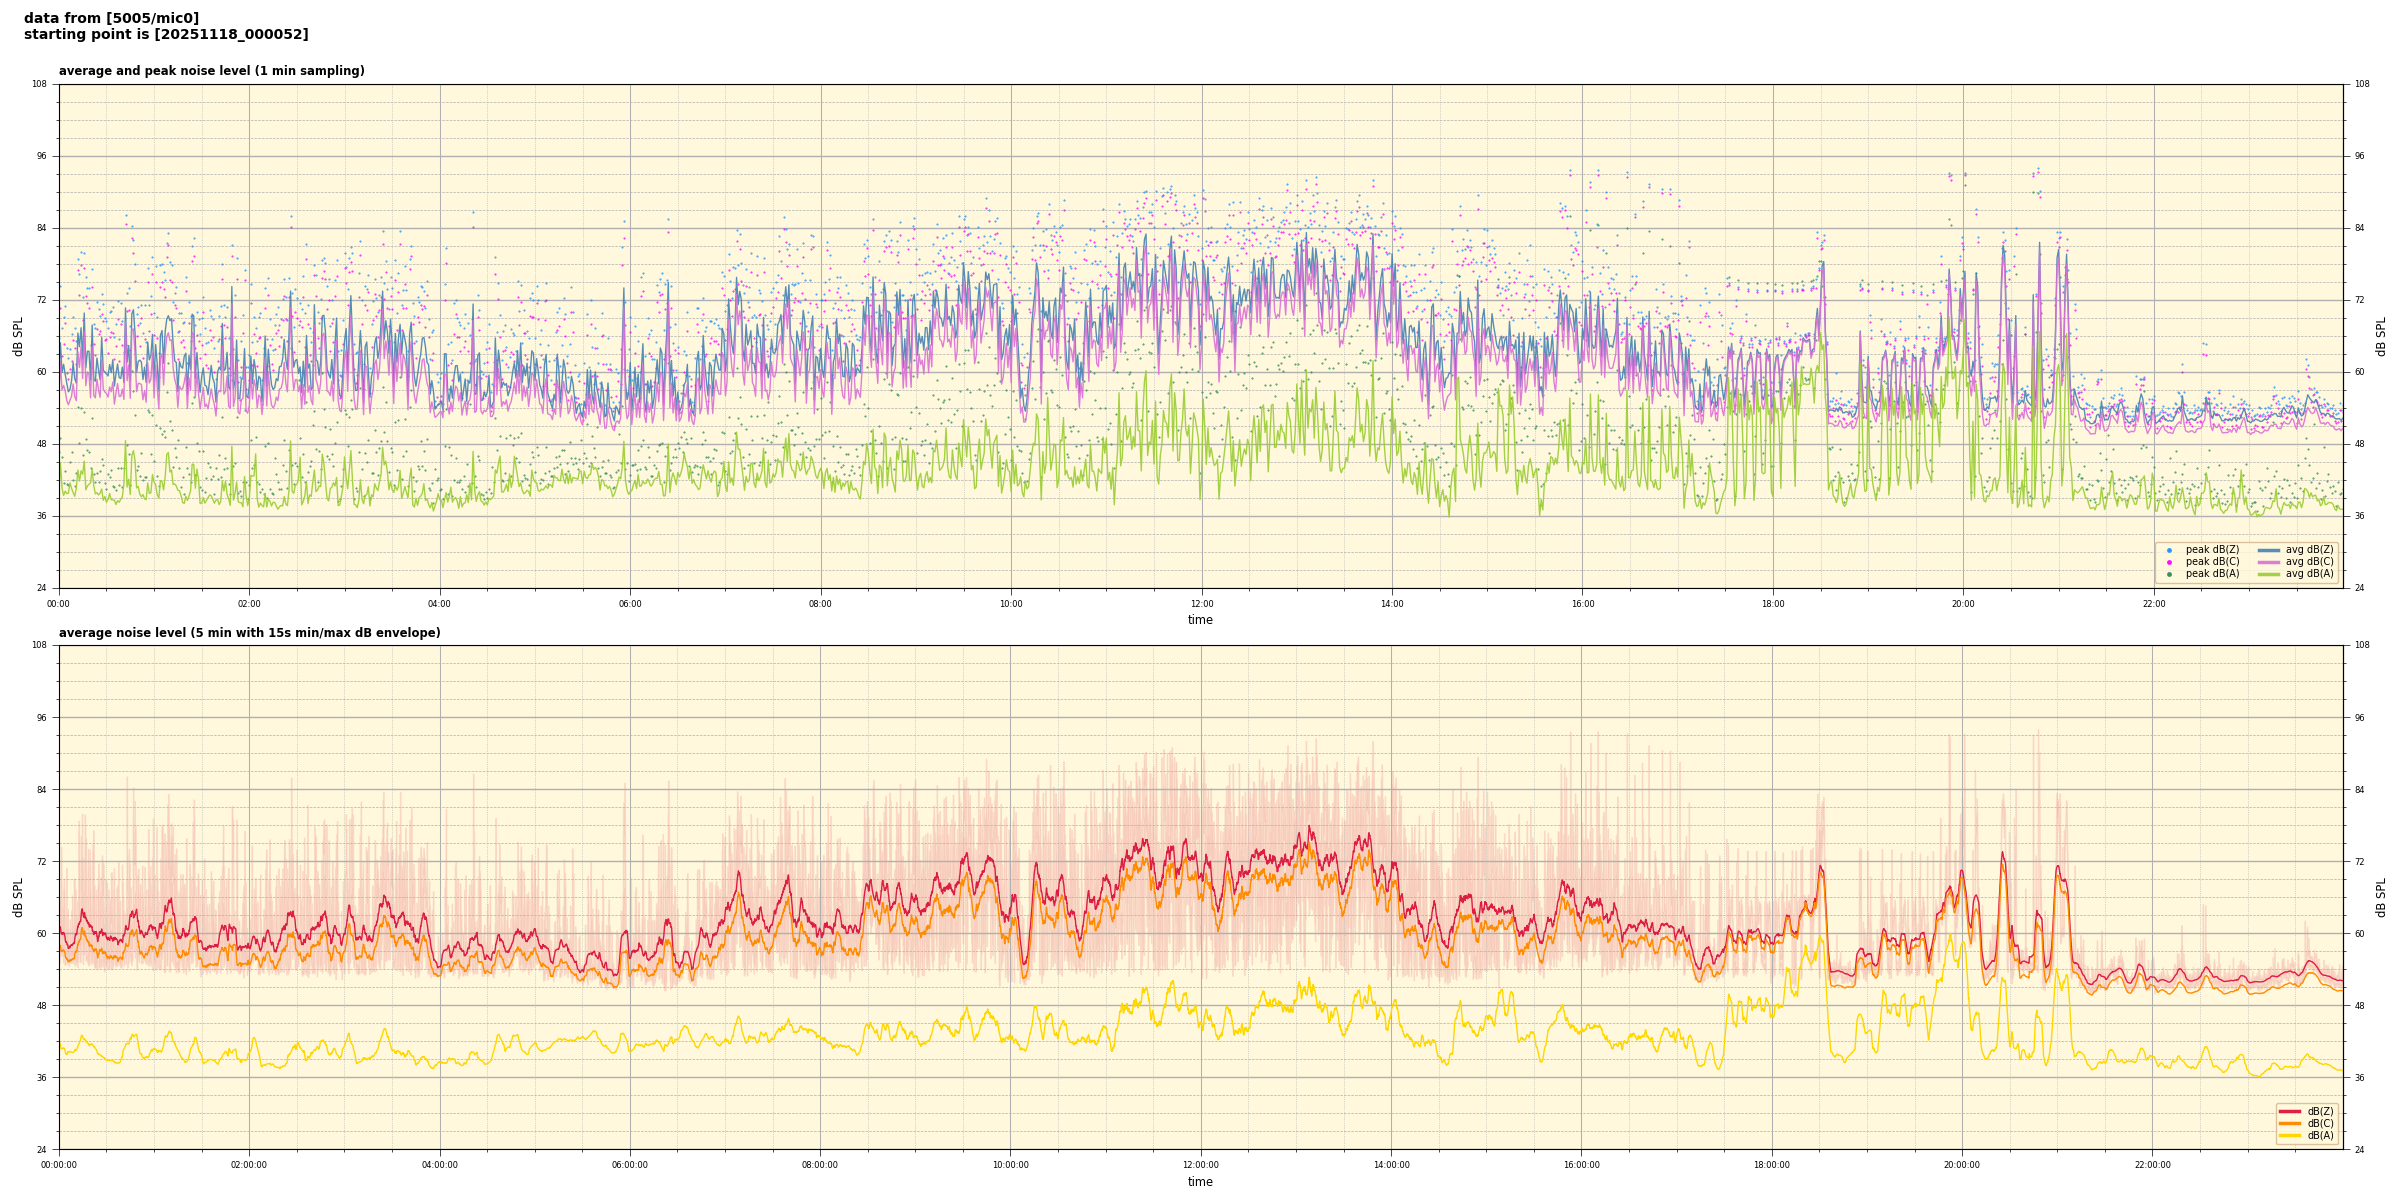Click the top chart's left 'dB SPL' label
2400x1200 pixels.
click(18, 336)
